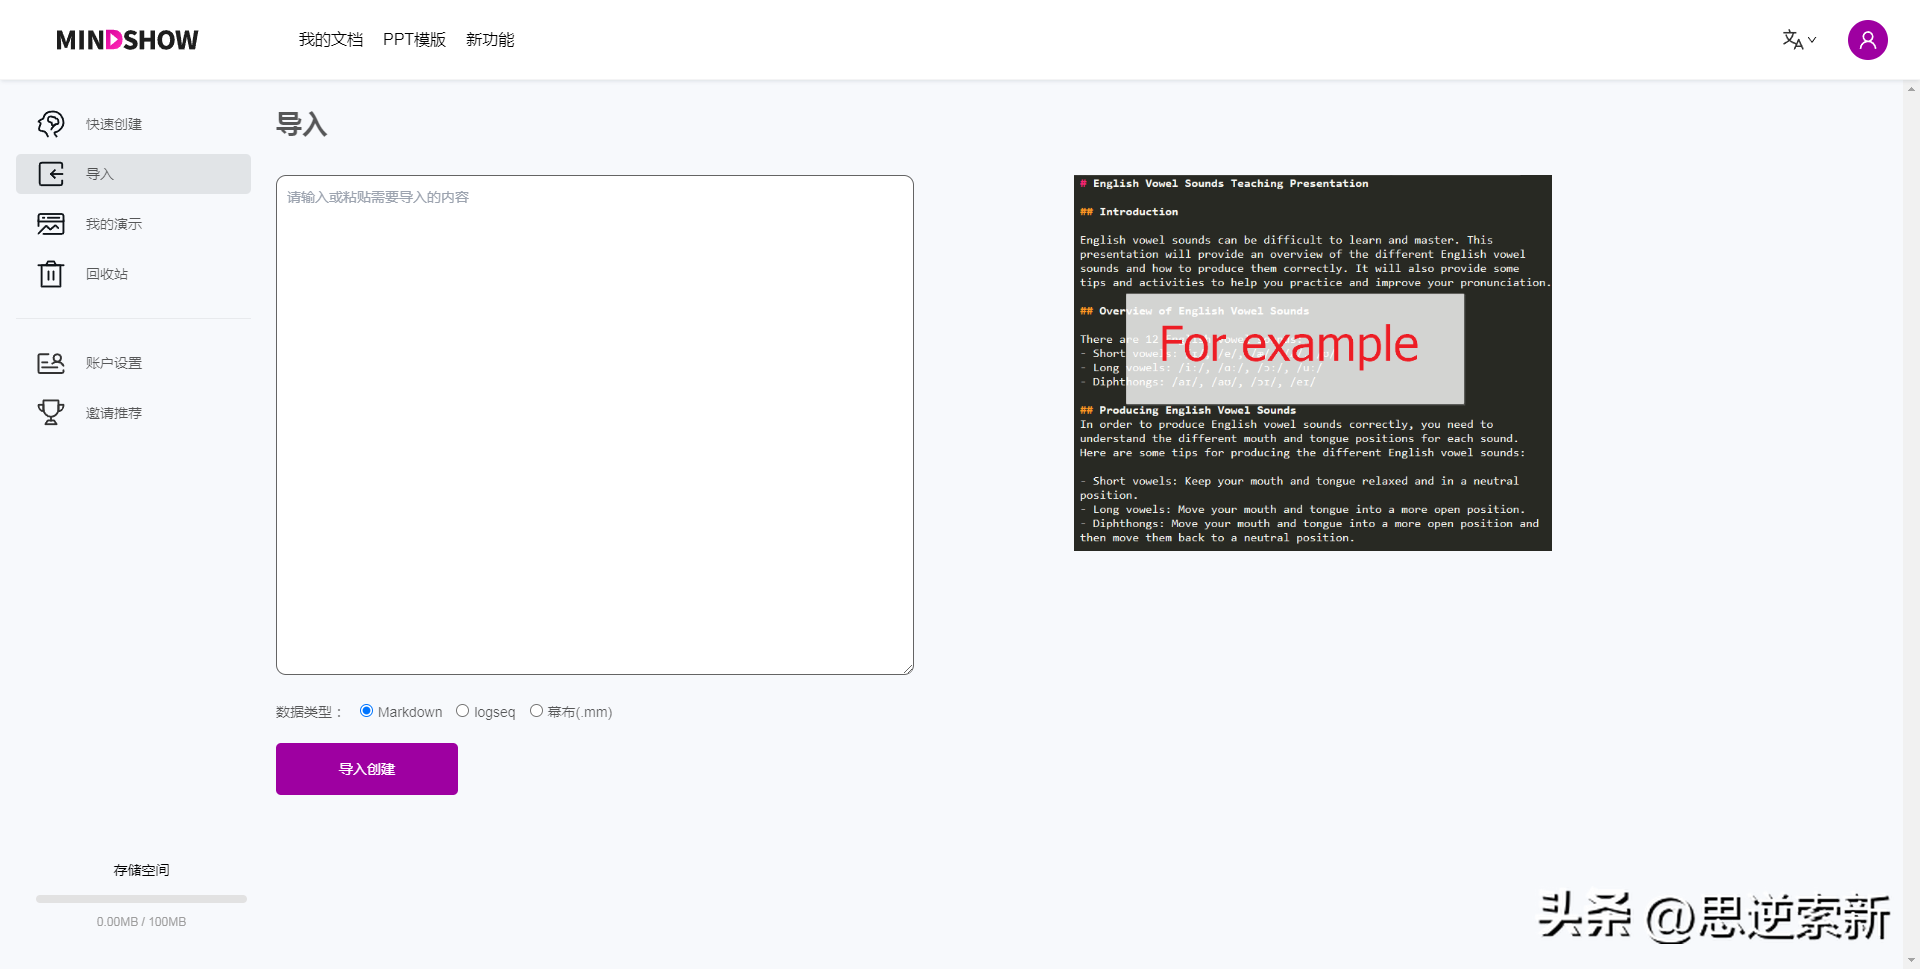Image resolution: width=1920 pixels, height=969 pixels.
Task: Click the scrollbar up arrow
Action: (1911, 89)
